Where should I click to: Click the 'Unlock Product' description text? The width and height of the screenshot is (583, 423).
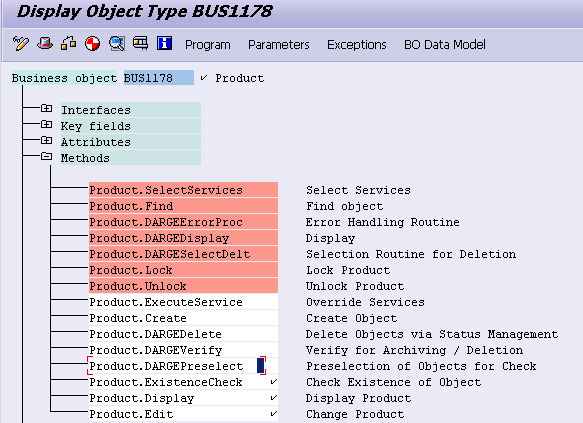pyautogui.click(x=355, y=286)
